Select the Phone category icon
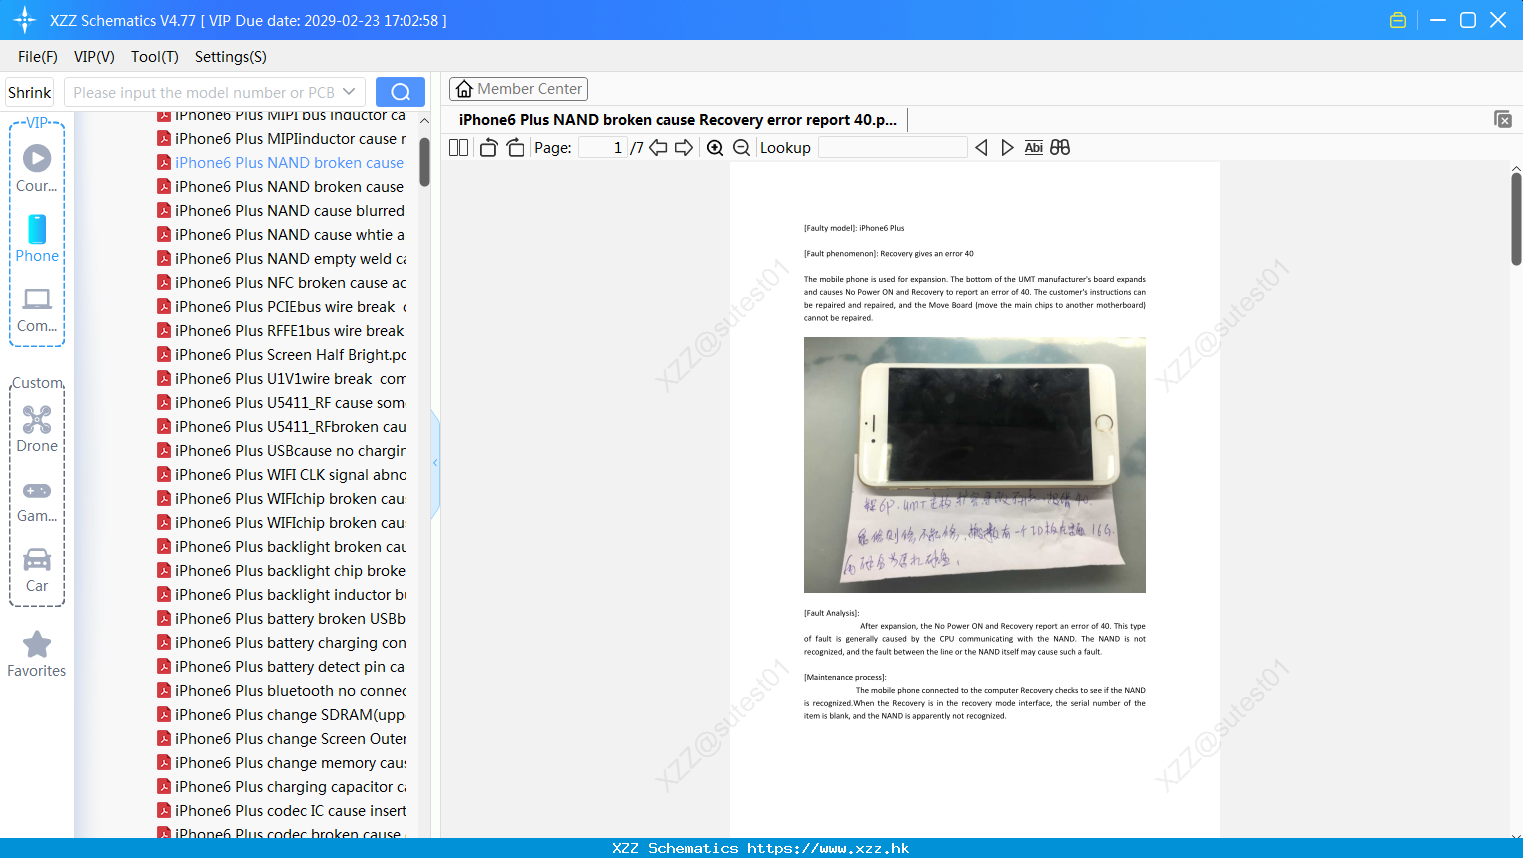 pos(37,239)
